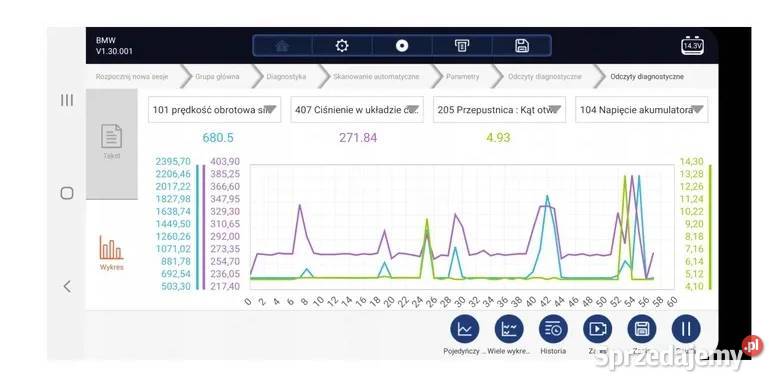Image resolution: width=783 pixels, height=390 pixels.
Task: Click axis label 2395,70
Action: (173, 161)
